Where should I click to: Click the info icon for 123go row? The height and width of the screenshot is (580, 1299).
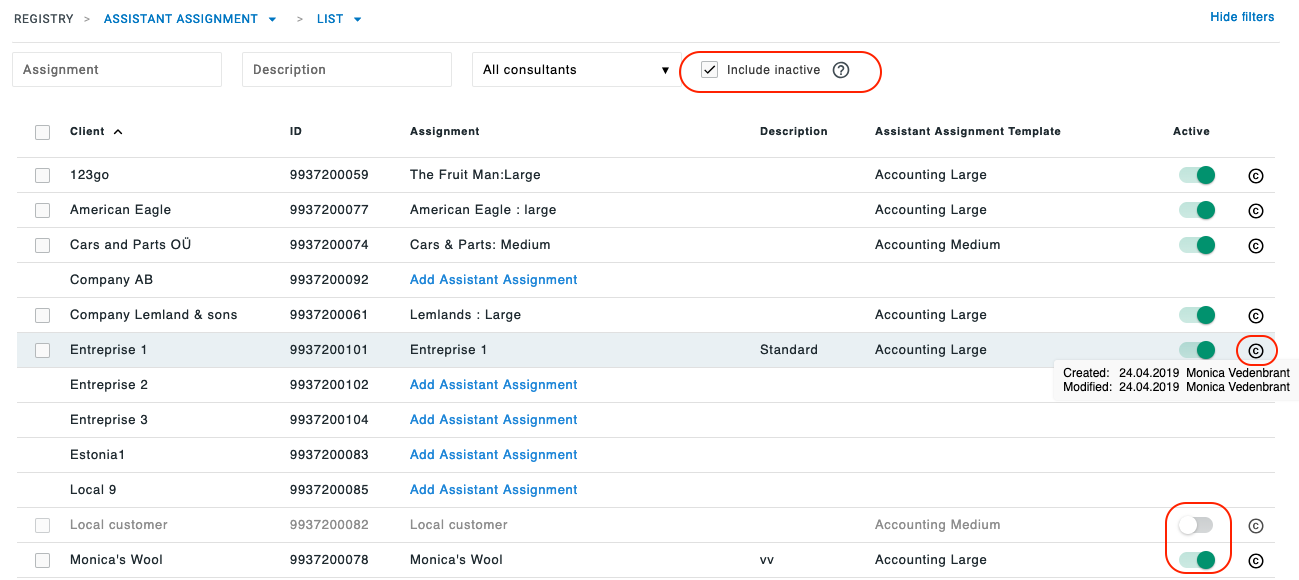click(x=1256, y=176)
